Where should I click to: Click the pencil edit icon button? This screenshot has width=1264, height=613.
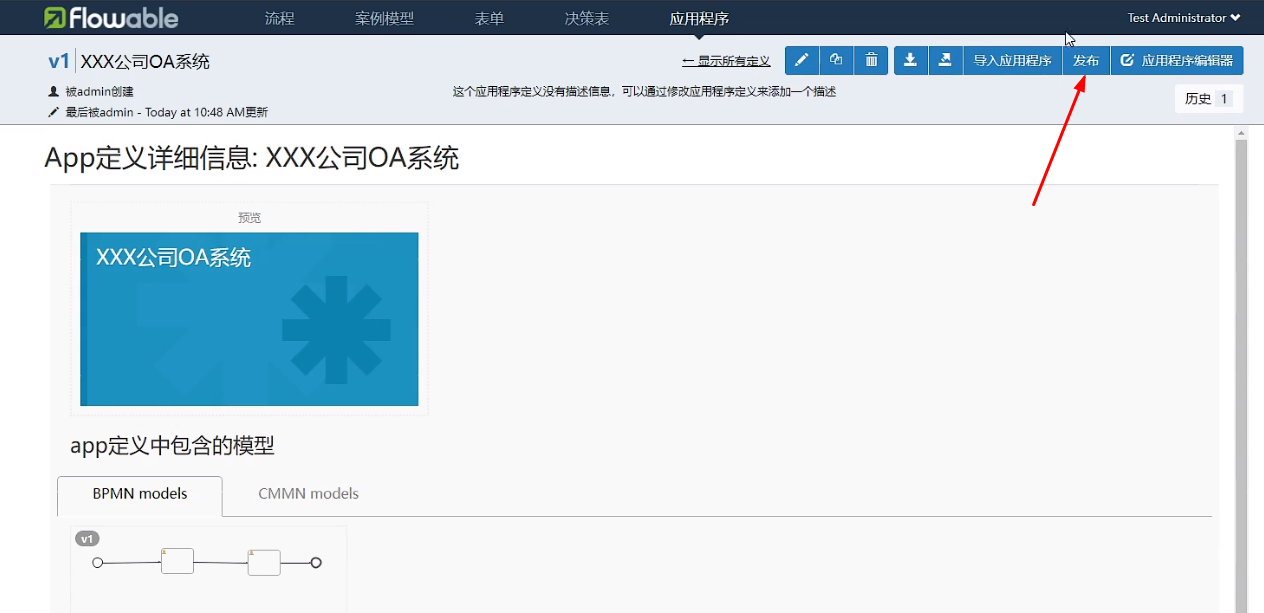point(802,60)
